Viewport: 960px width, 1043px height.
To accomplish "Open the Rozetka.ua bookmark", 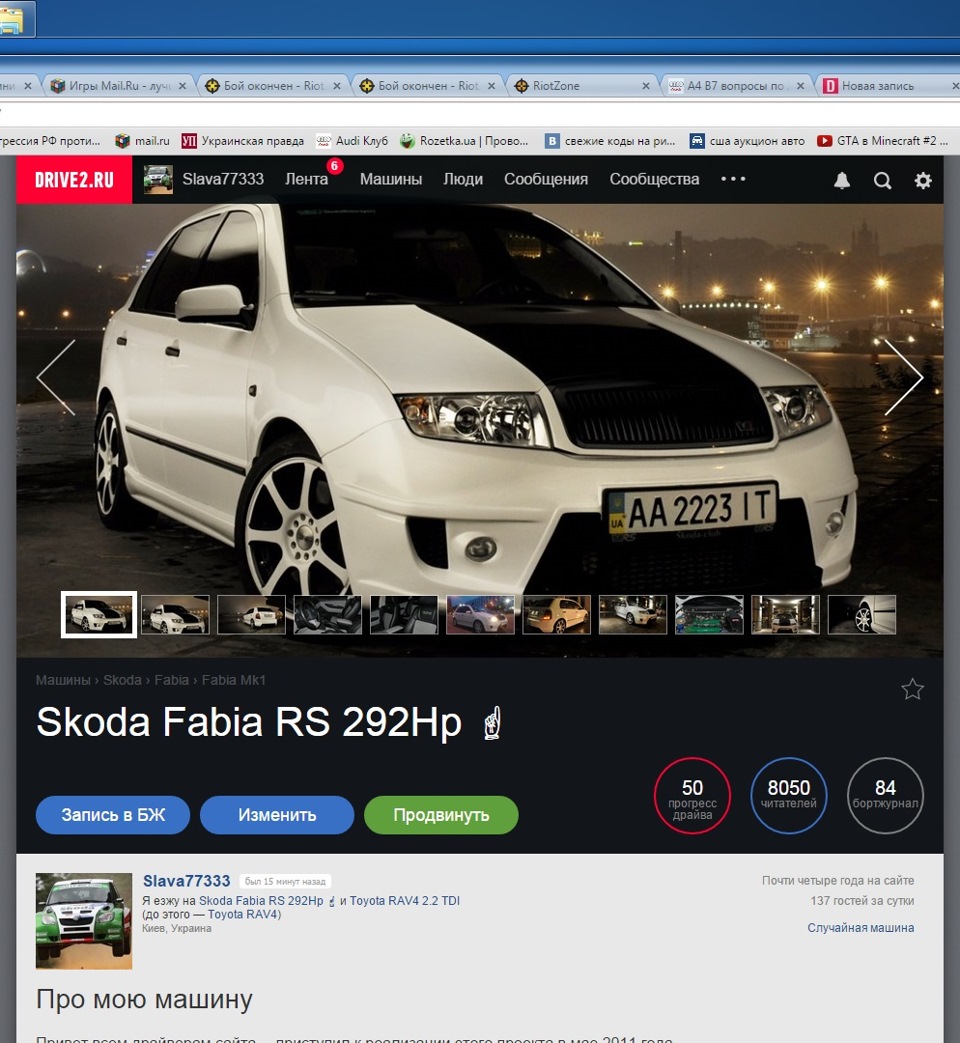I will tap(464, 141).
